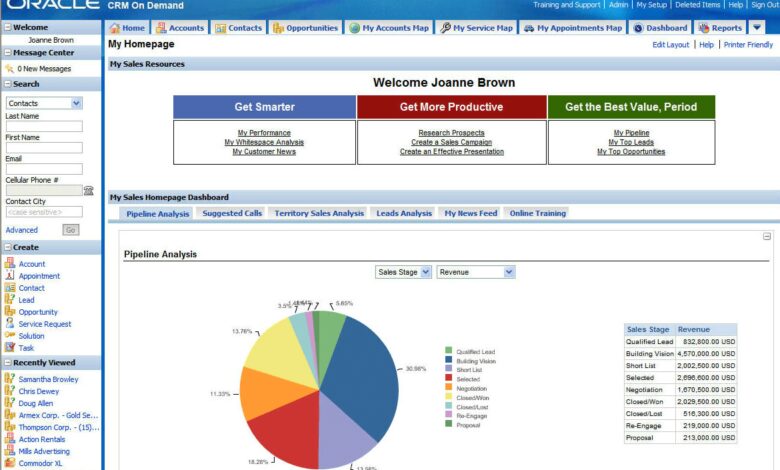This screenshot has width=780, height=470.
Task: Click the phone icon beside Cellular Phone field
Action: 89,190
